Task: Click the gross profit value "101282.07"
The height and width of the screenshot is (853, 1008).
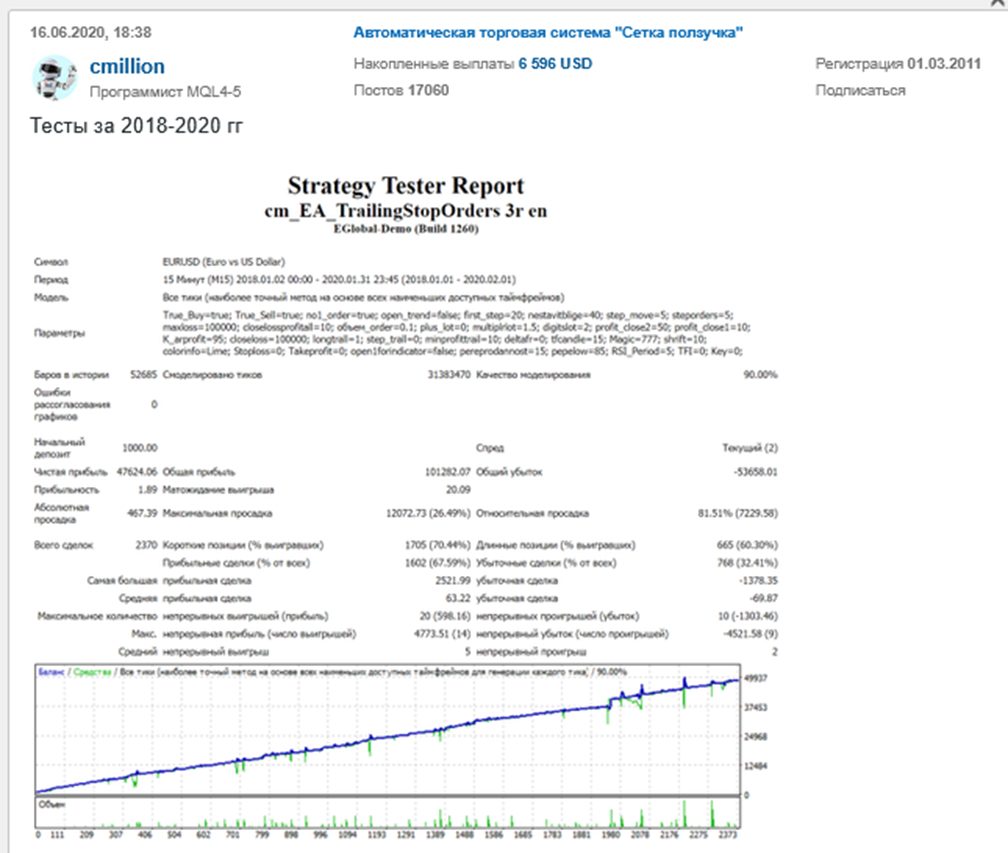Action: tap(447, 472)
